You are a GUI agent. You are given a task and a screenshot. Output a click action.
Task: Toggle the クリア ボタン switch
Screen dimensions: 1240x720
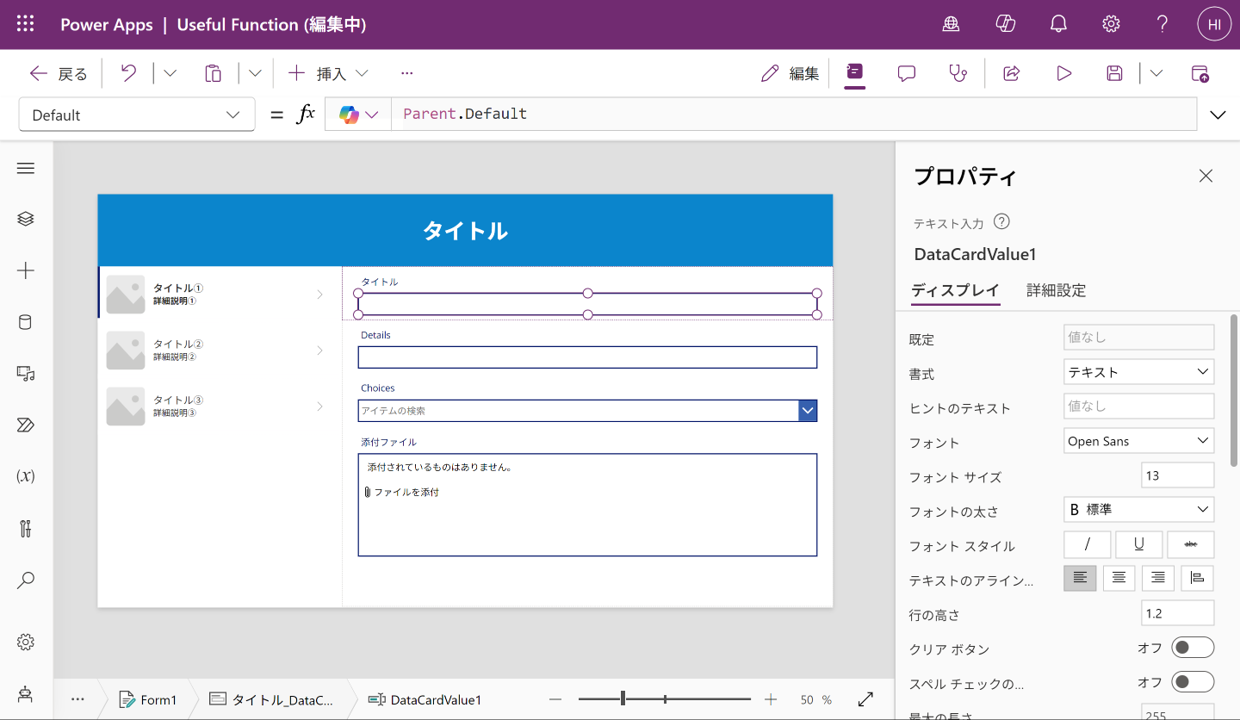click(1192, 647)
